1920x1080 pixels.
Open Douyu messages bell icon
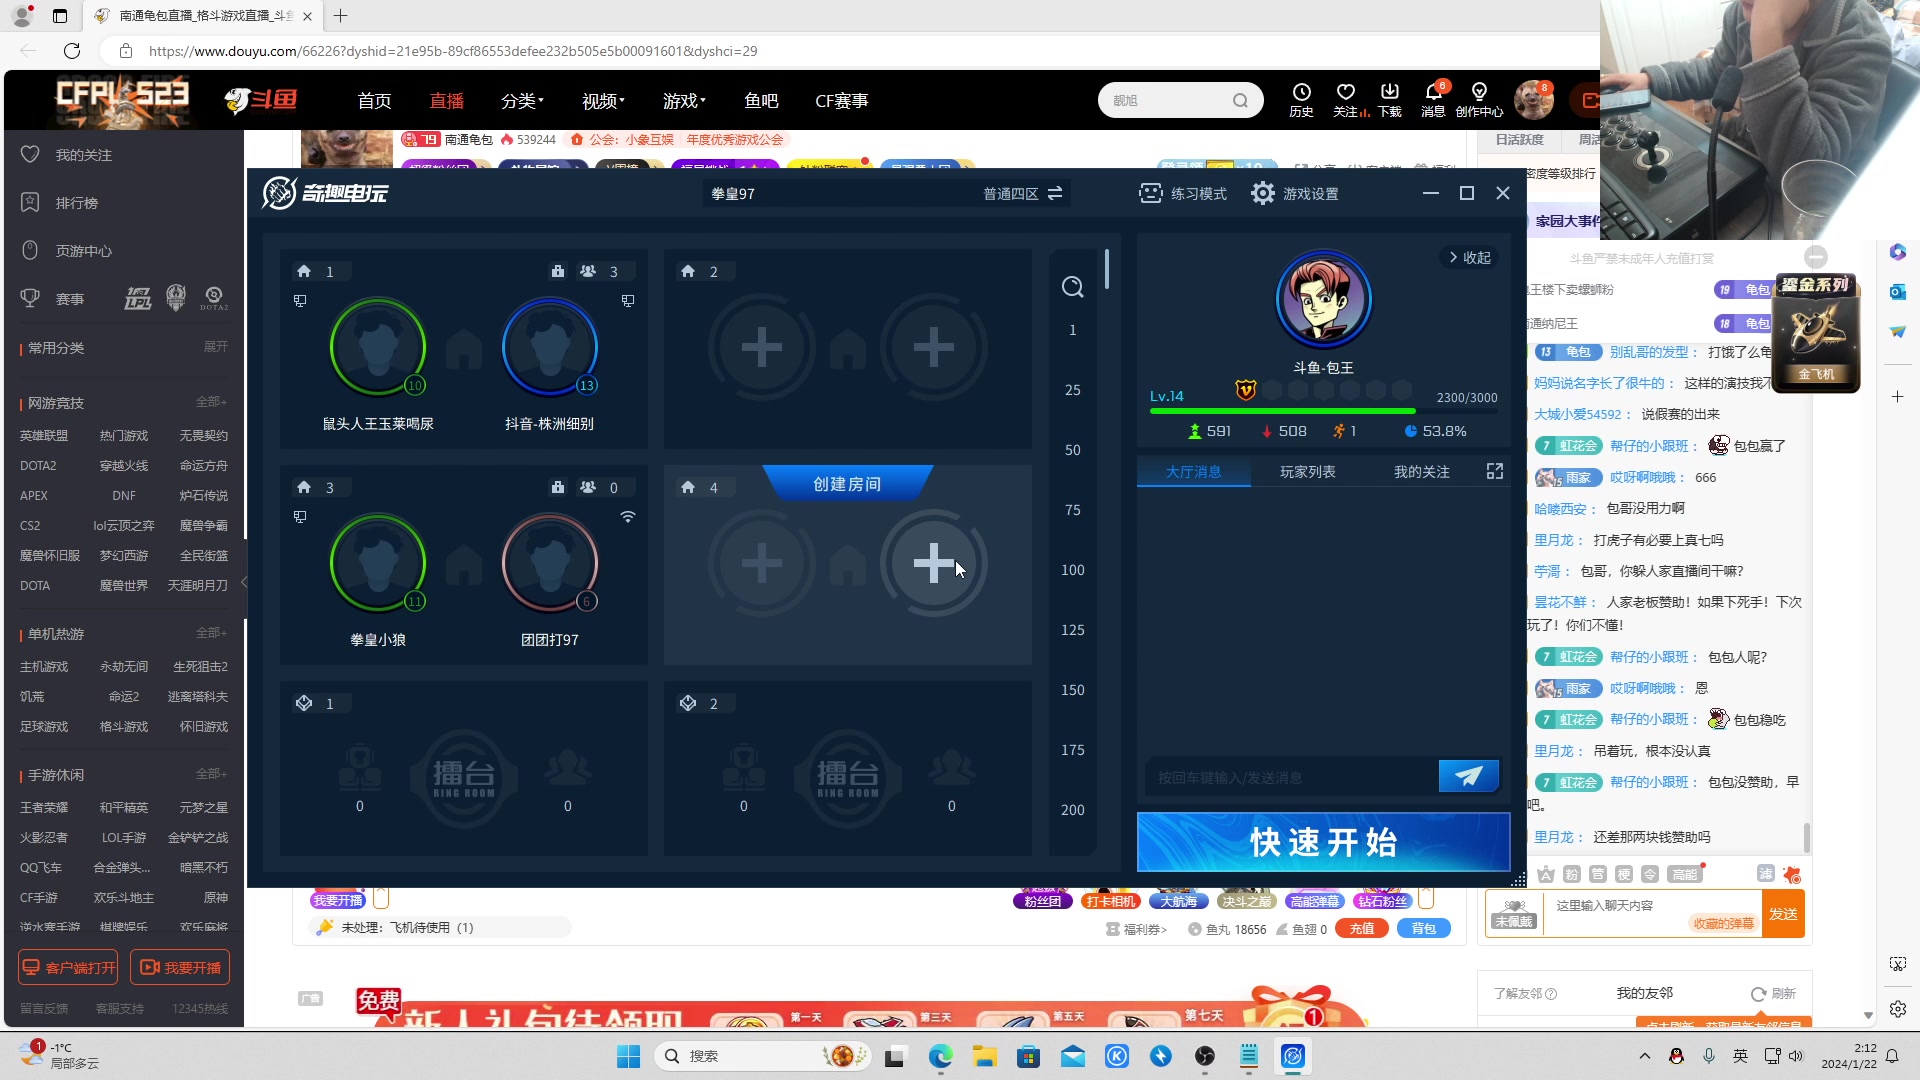(x=1433, y=92)
